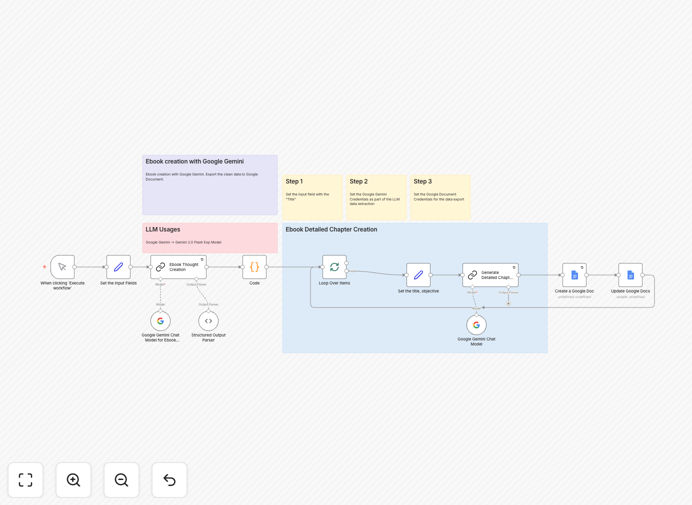Zoom in on the canvas

tap(73, 480)
